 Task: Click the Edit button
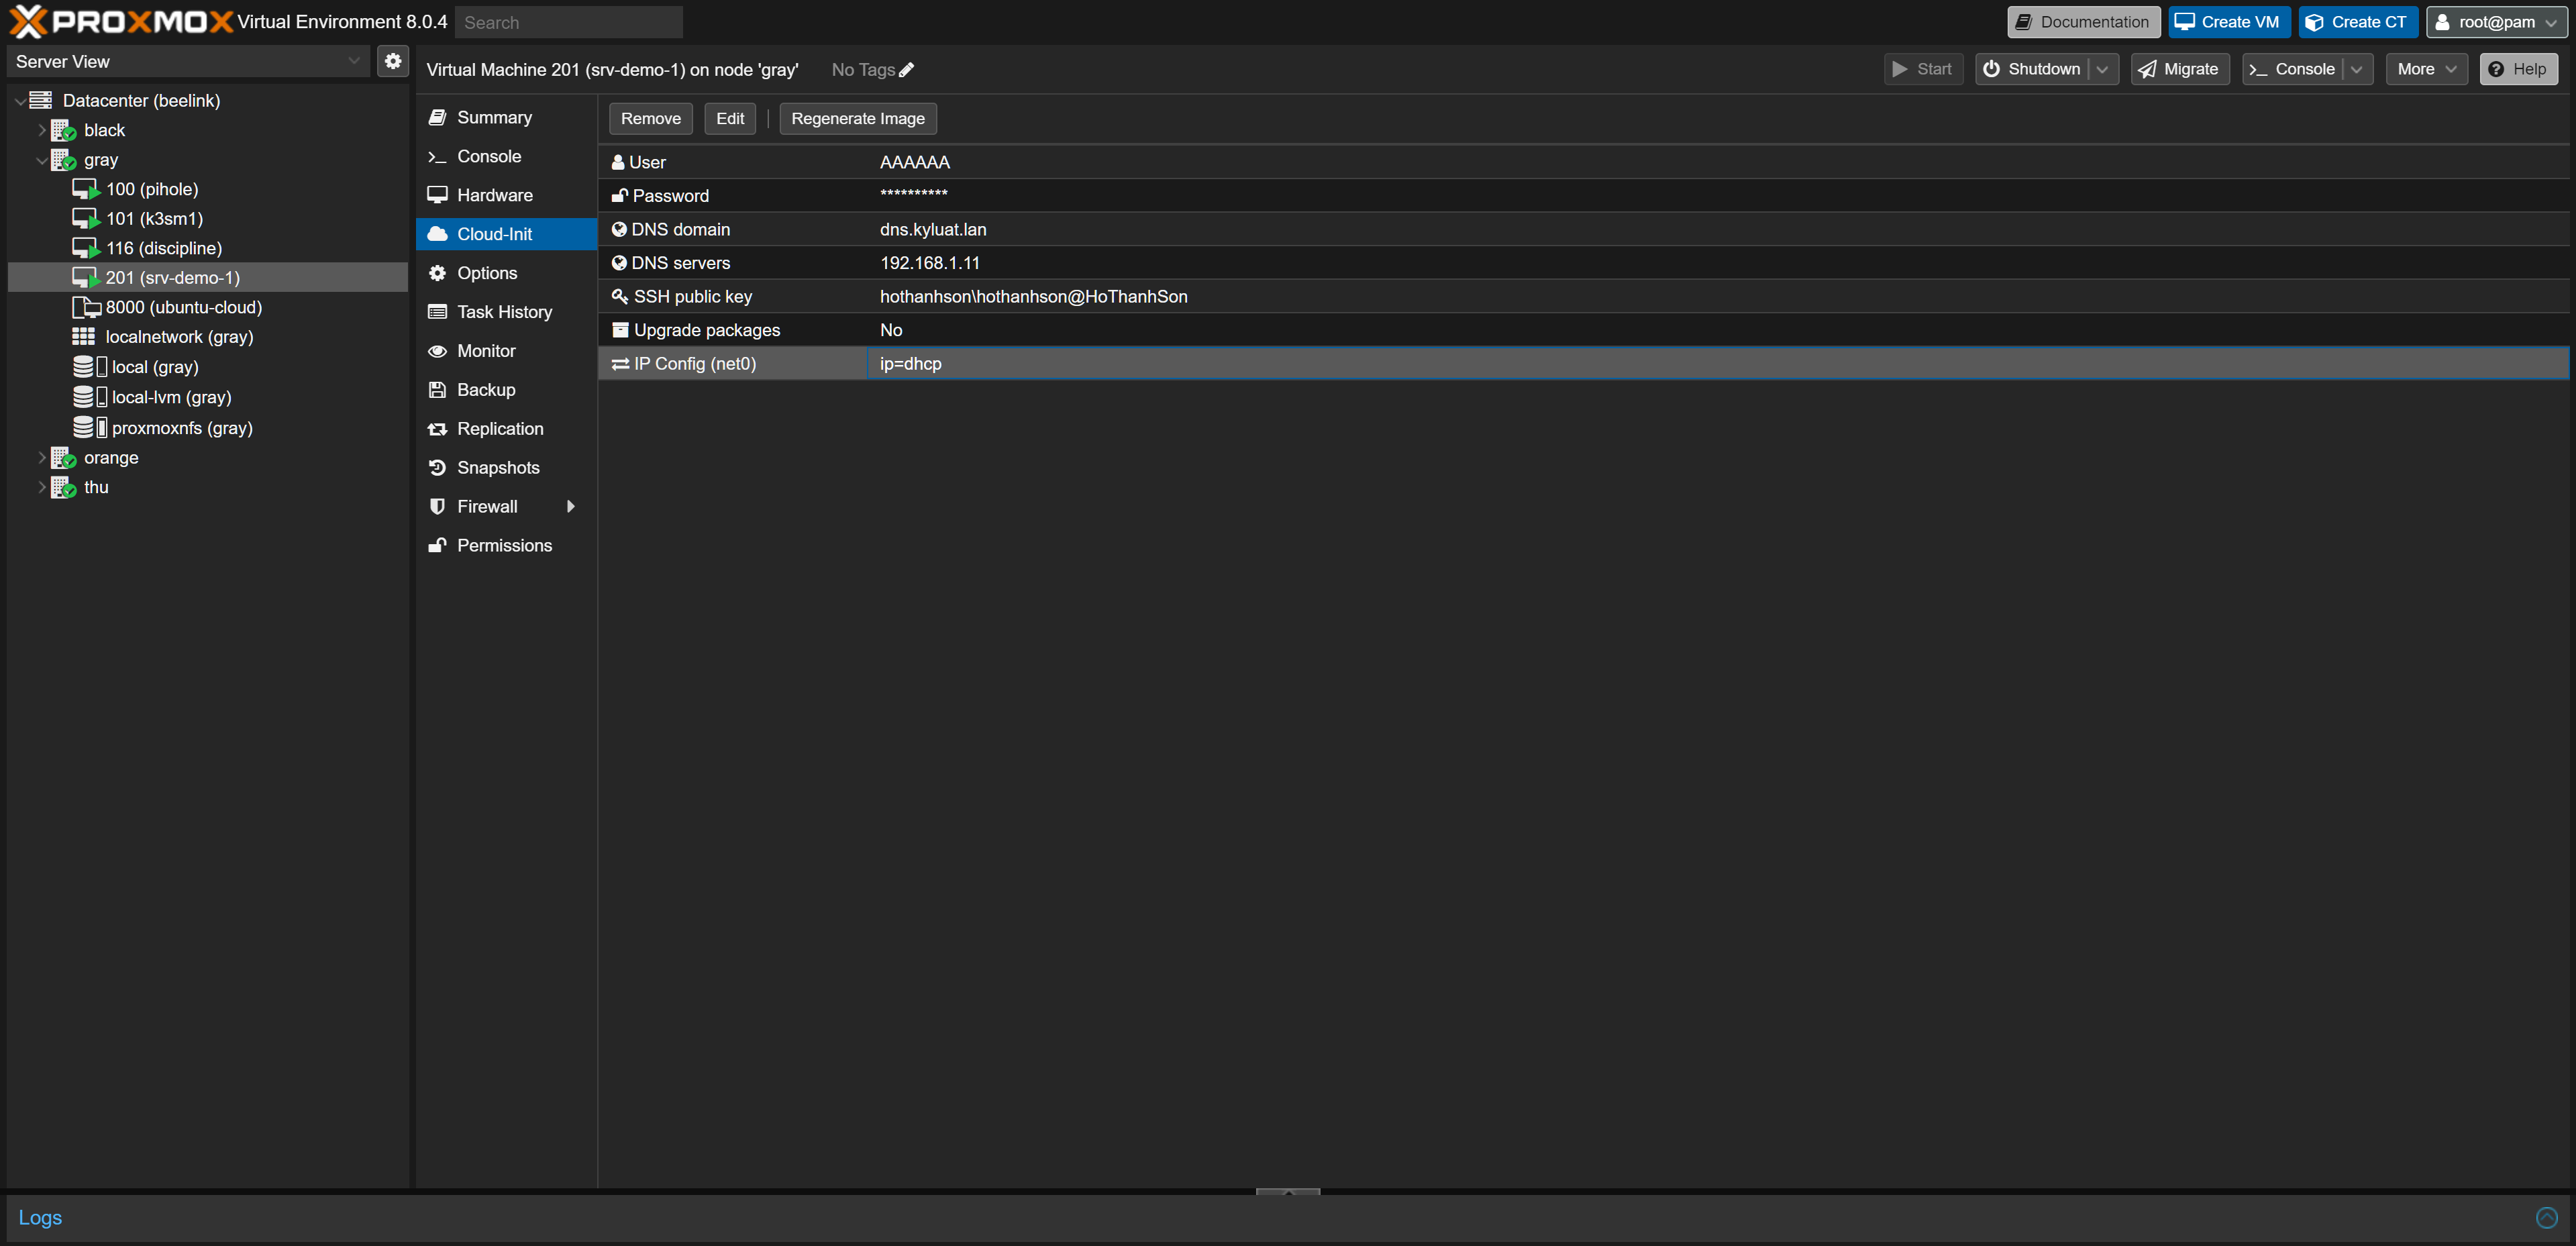tap(730, 118)
